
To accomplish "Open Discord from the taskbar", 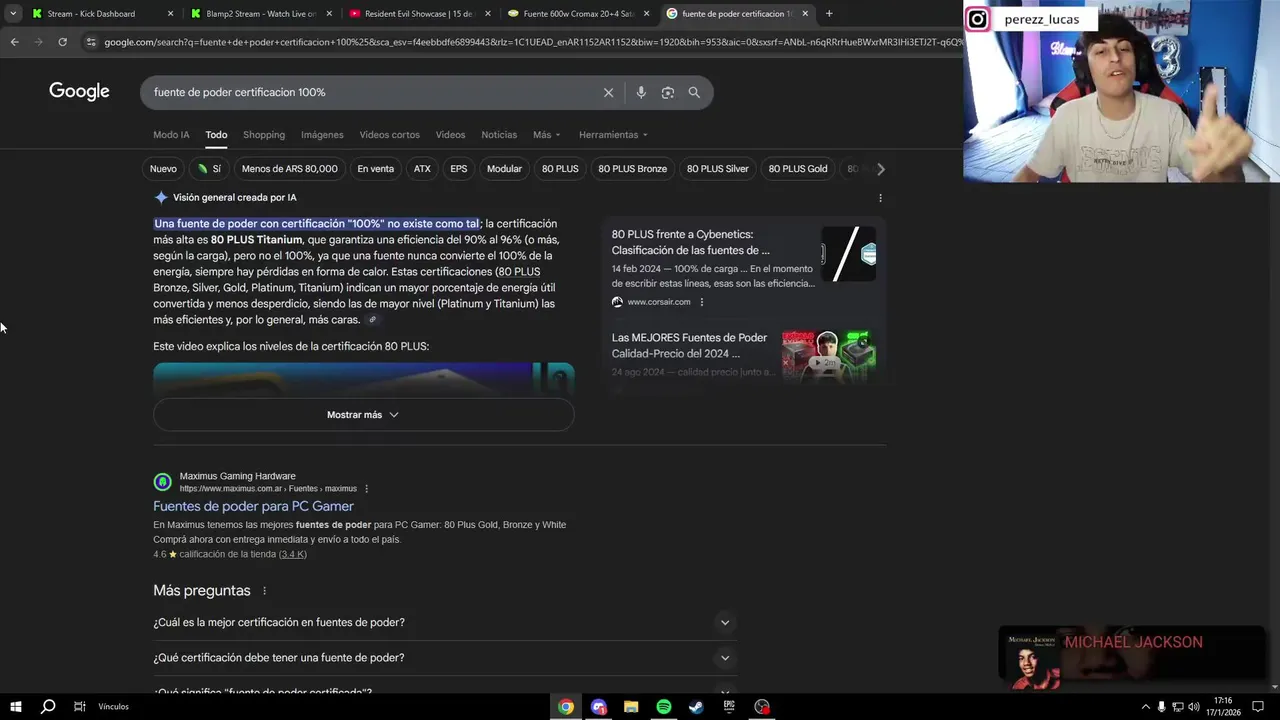I will point(599,707).
